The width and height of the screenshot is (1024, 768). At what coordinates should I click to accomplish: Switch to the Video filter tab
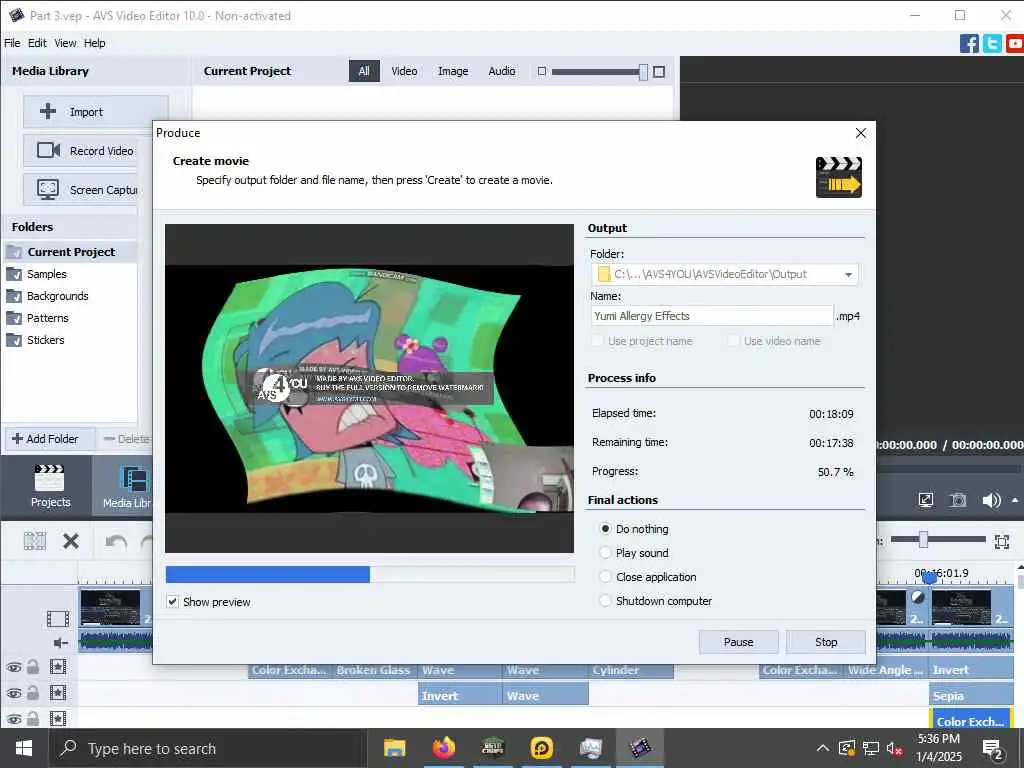(x=404, y=71)
